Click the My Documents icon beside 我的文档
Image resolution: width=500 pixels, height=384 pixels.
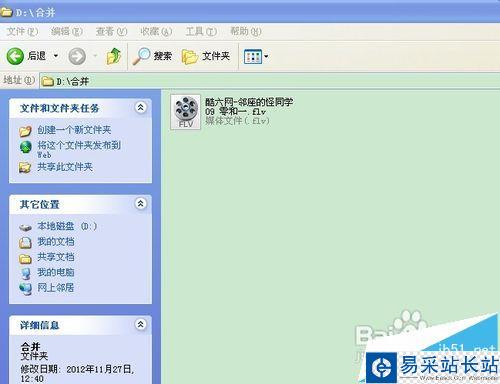[x=25, y=242]
